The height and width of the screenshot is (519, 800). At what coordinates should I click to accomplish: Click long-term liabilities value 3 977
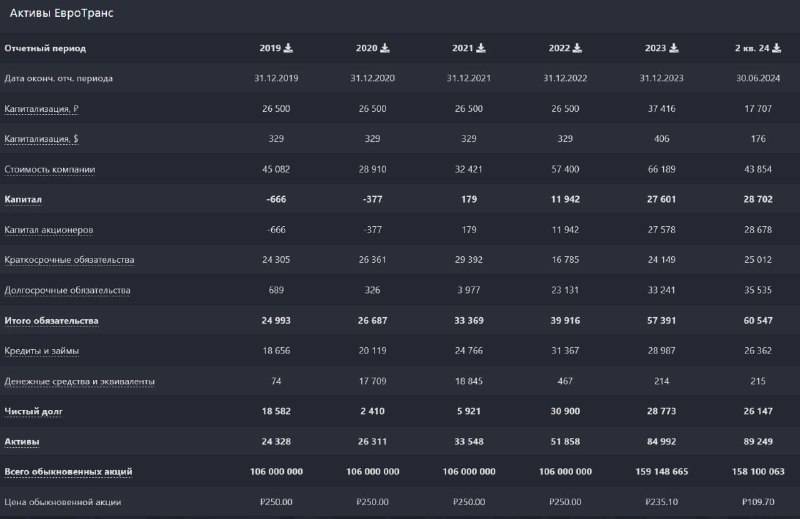tap(468, 290)
